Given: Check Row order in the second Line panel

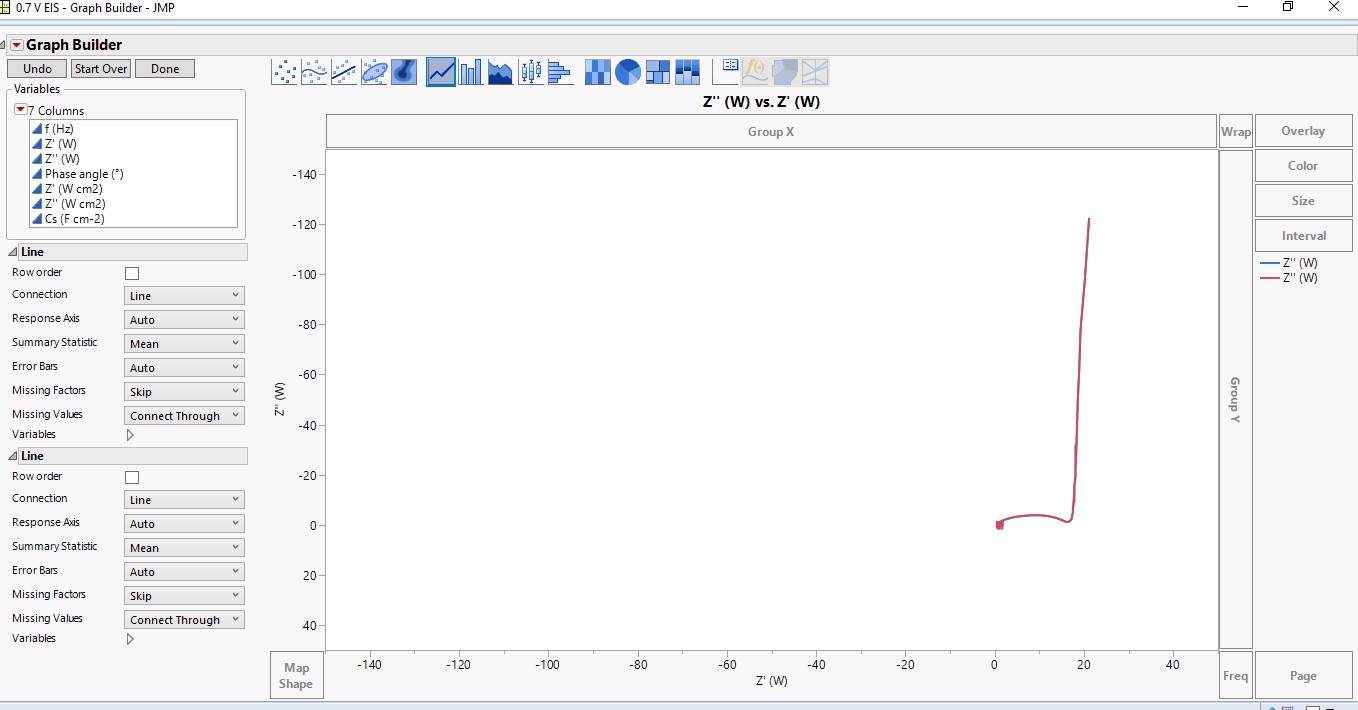Looking at the screenshot, I should click(x=131, y=477).
